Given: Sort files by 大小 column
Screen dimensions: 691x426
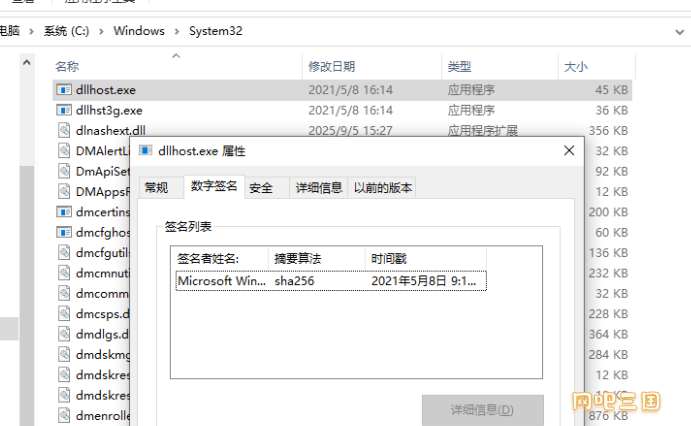Looking at the screenshot, I should 596,67.
